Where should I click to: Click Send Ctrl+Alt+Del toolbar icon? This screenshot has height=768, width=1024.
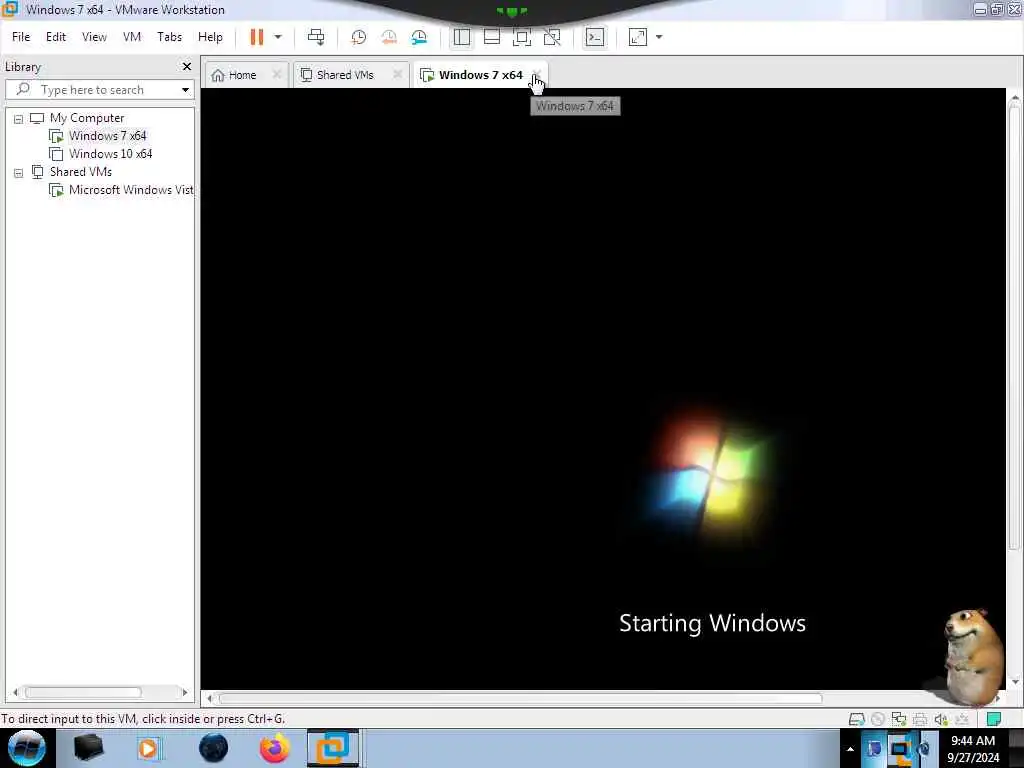point(316,37)
